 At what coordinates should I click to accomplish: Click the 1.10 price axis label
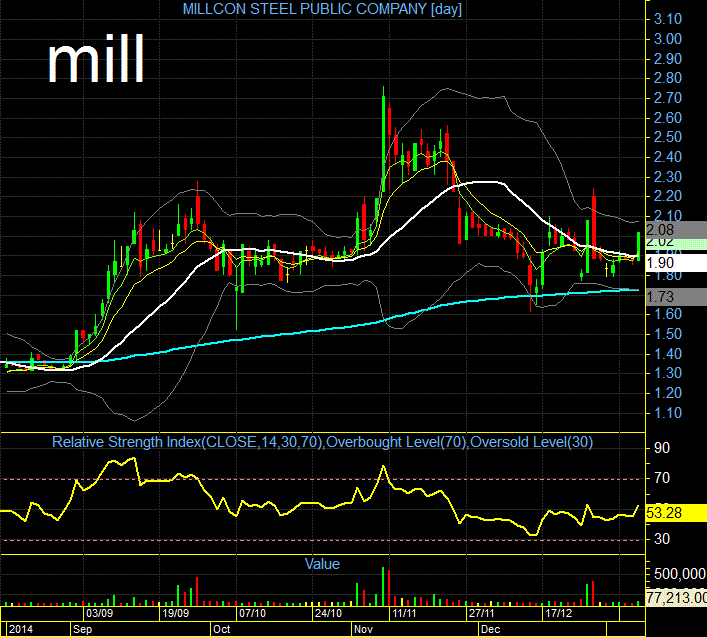[668, 412]
